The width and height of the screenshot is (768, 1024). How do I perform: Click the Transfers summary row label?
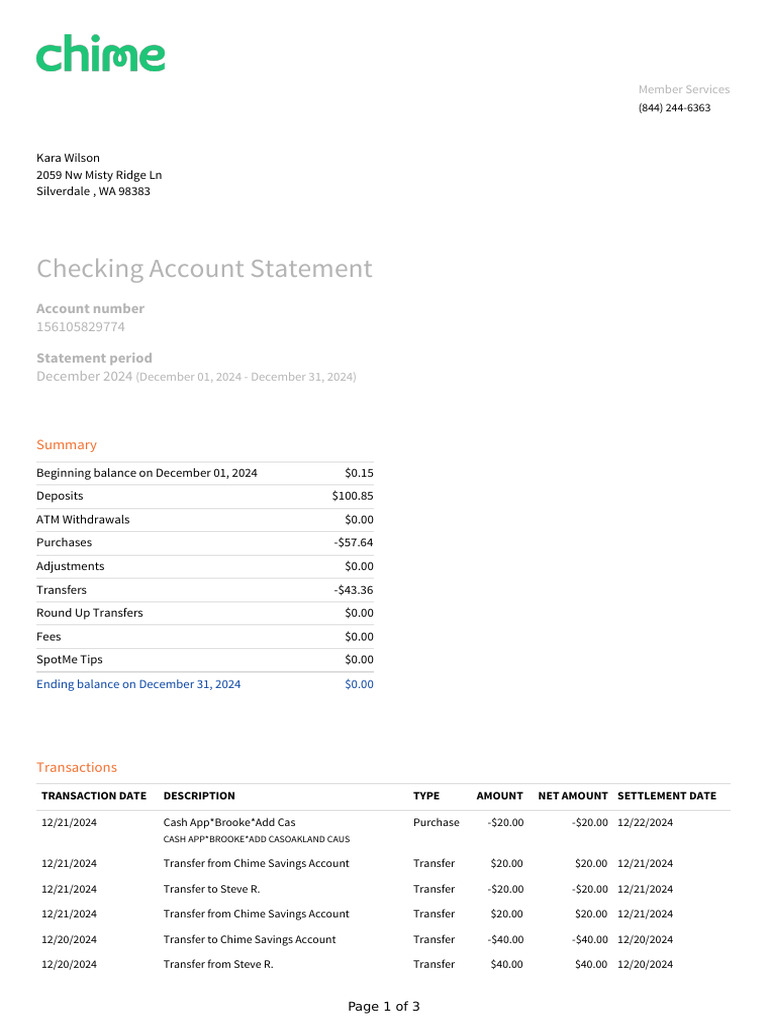61,590
